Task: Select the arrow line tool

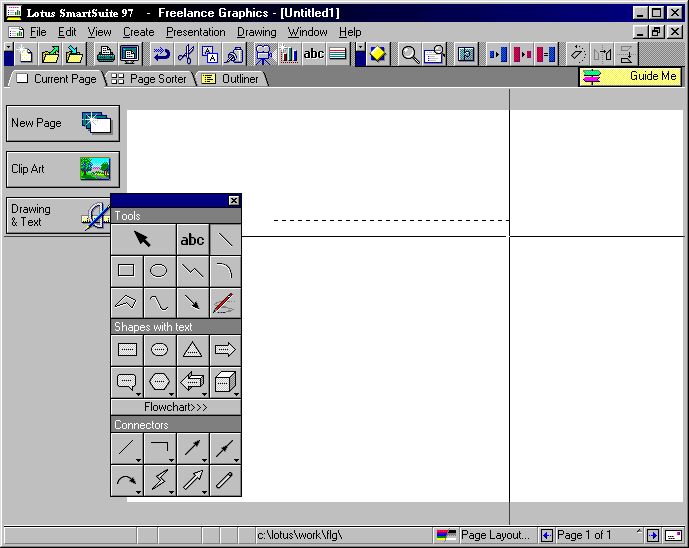Action: [192, 303]
